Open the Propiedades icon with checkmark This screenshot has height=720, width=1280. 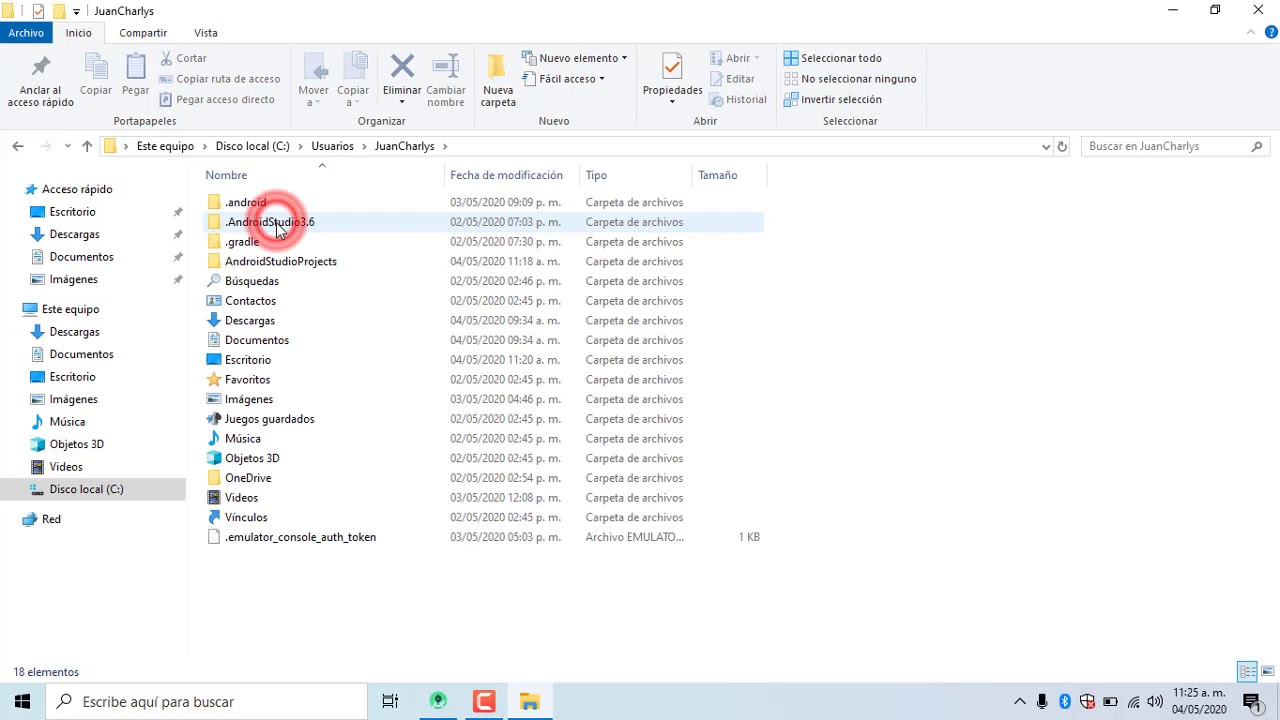(672, 67)
